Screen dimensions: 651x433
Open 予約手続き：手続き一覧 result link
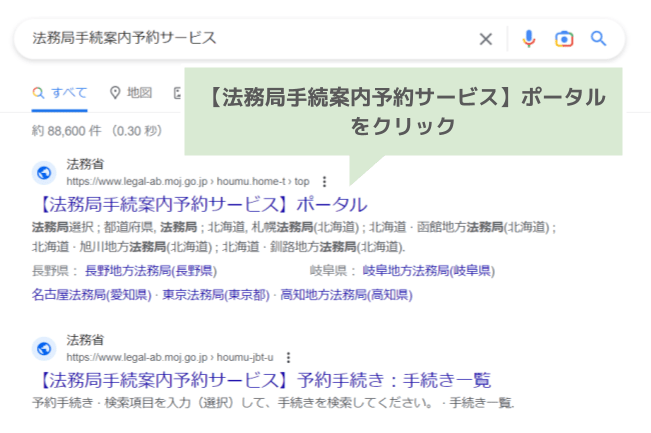pyautogui.click(x=262, y=380)
